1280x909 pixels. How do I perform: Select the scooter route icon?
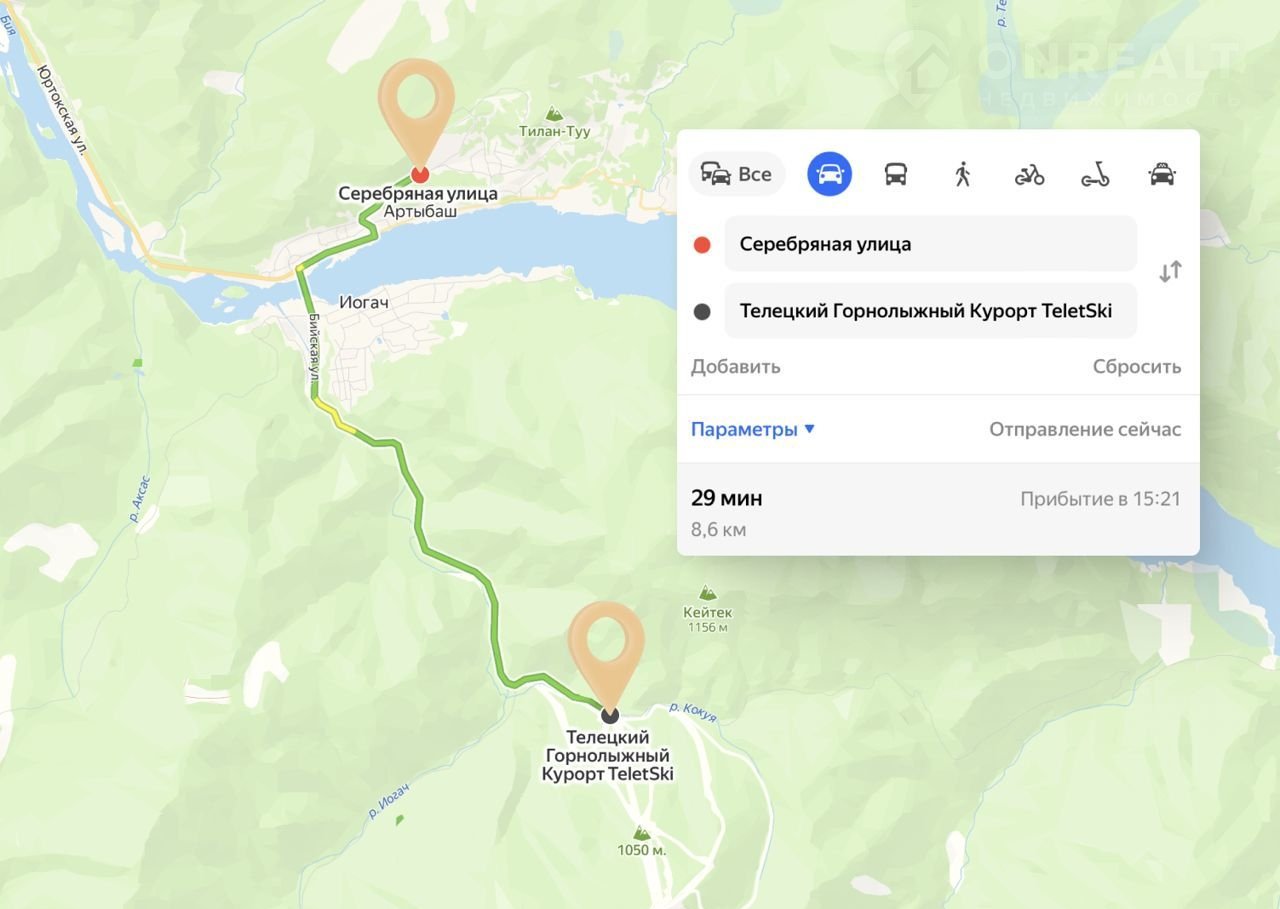coord(1095,174)
